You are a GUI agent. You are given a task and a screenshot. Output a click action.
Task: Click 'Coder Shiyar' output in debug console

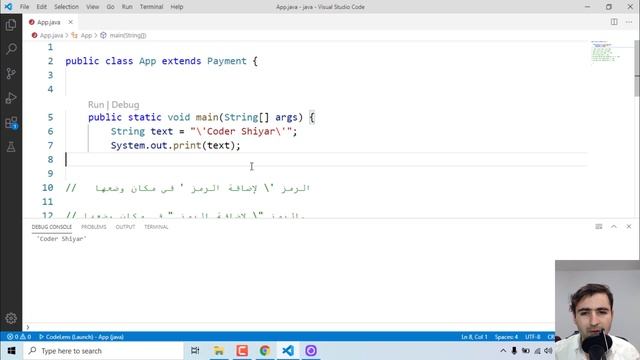coord(62,239)
